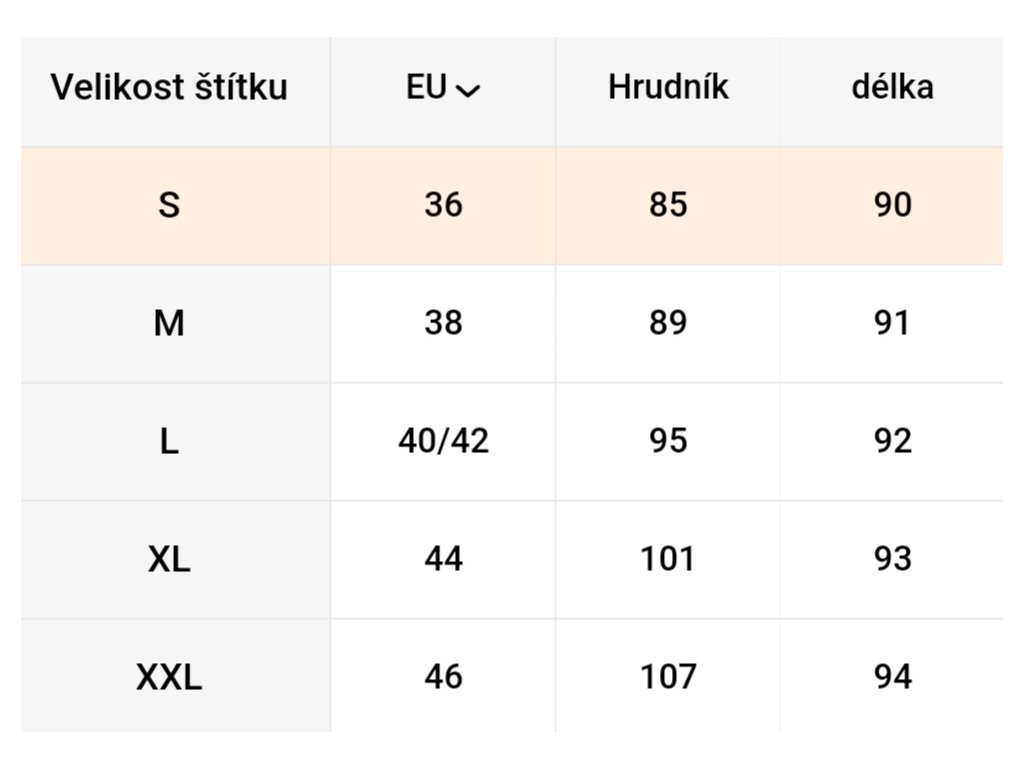Click chest measurement 85 in highlighted row
The width and height of the screenshot is (1024, 768).
click(x=668, y=206)
